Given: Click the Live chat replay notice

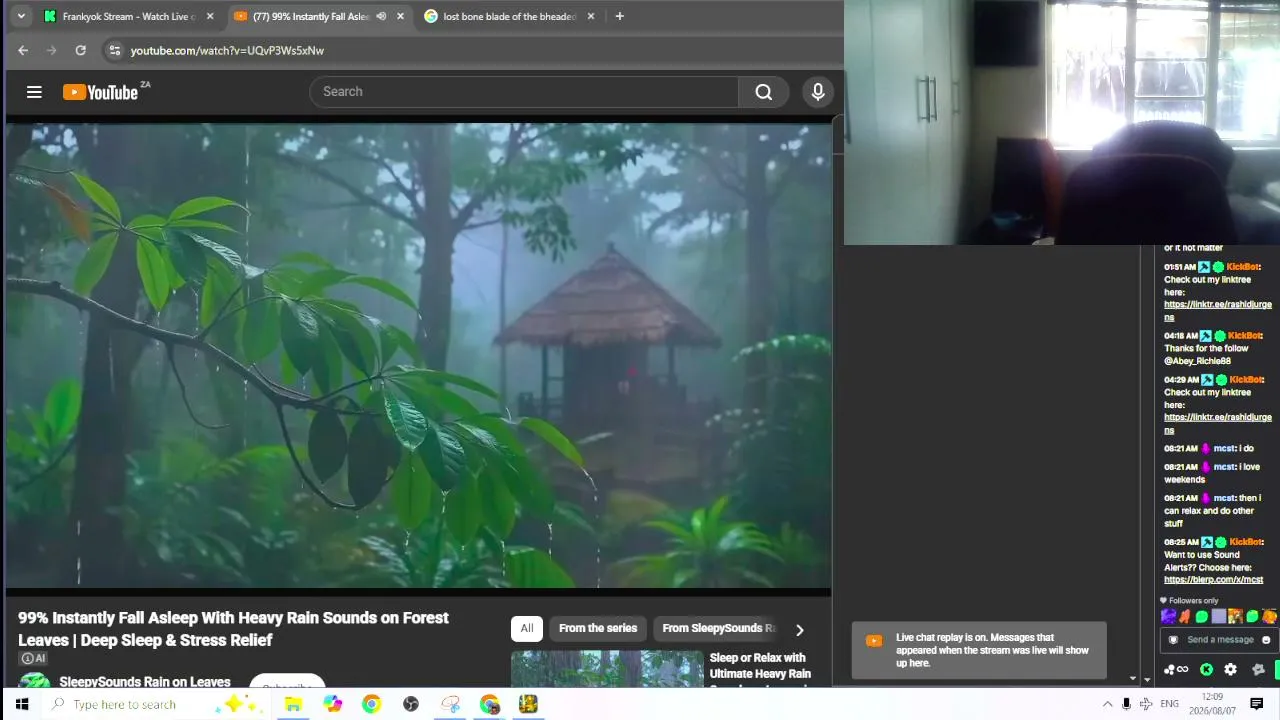Looking at the screenshot, I should pos(979,650).
